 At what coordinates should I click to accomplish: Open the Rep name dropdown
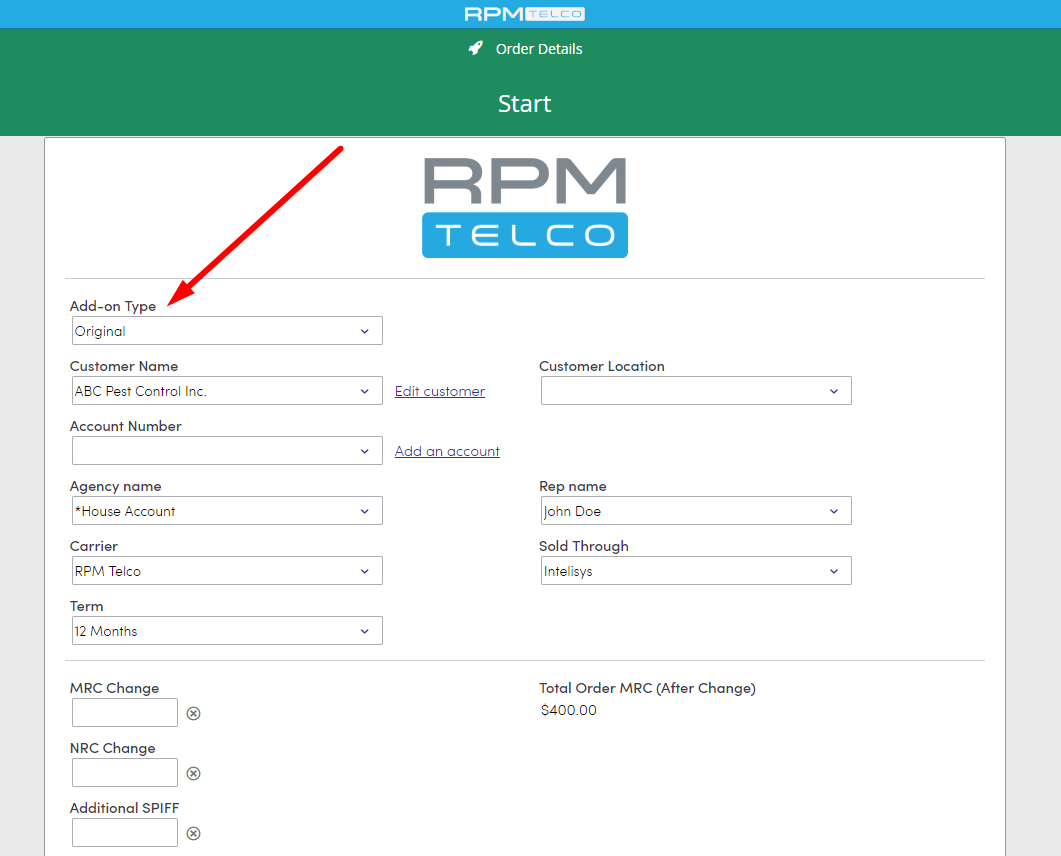point(696,511)
